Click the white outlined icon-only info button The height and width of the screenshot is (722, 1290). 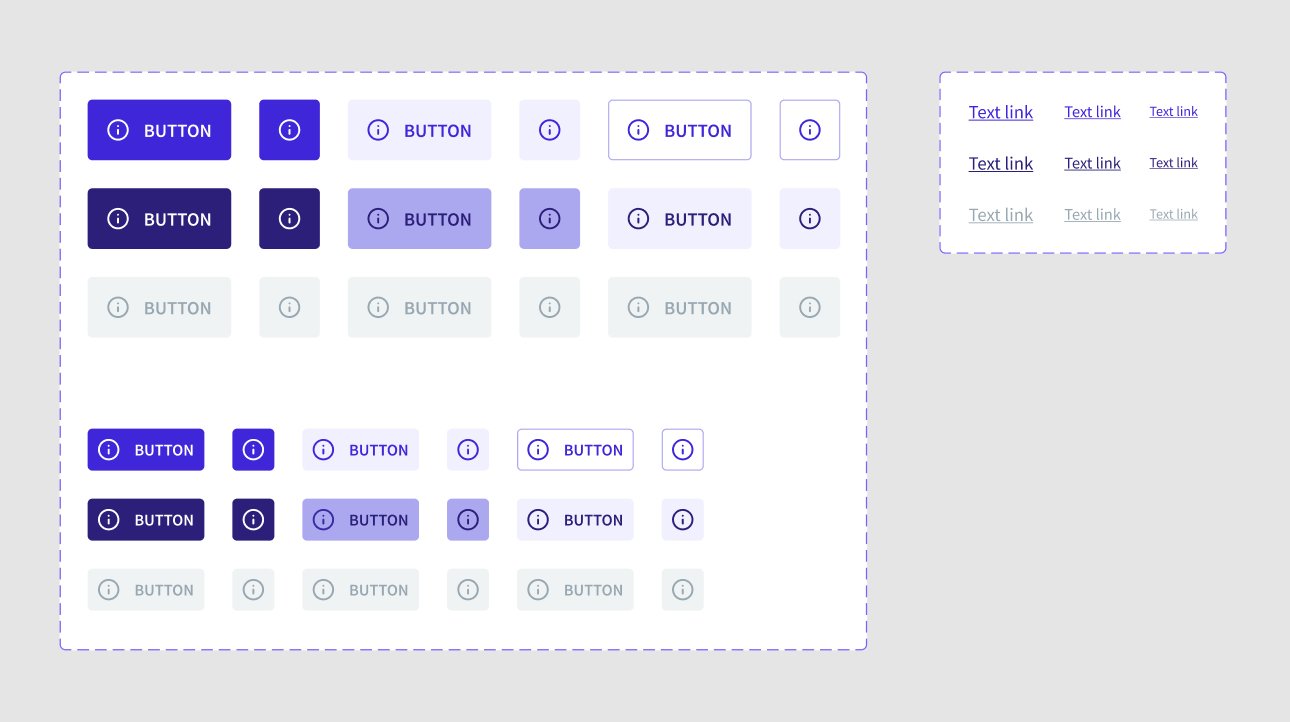pos(809,129)
